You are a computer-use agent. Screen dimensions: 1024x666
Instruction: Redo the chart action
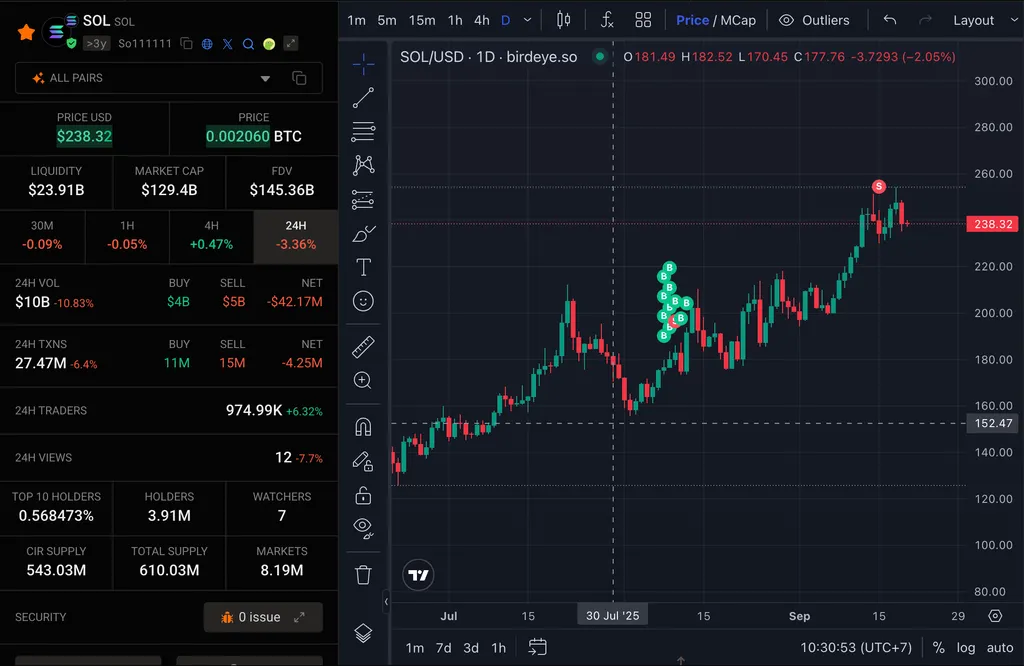tap(925, 20)
